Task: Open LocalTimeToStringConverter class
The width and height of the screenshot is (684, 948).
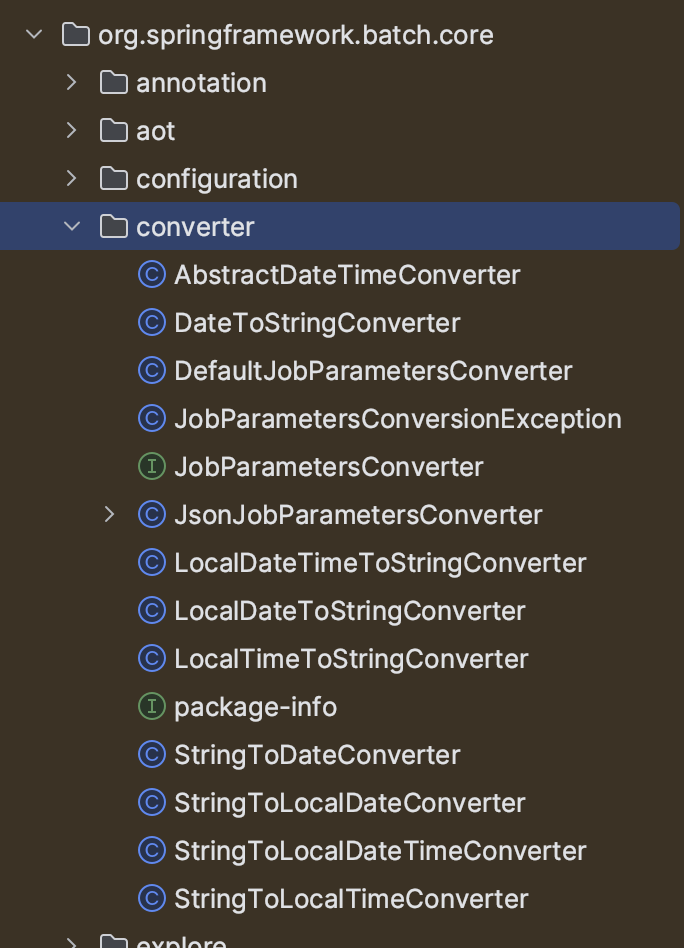Action: click(351, 660)
